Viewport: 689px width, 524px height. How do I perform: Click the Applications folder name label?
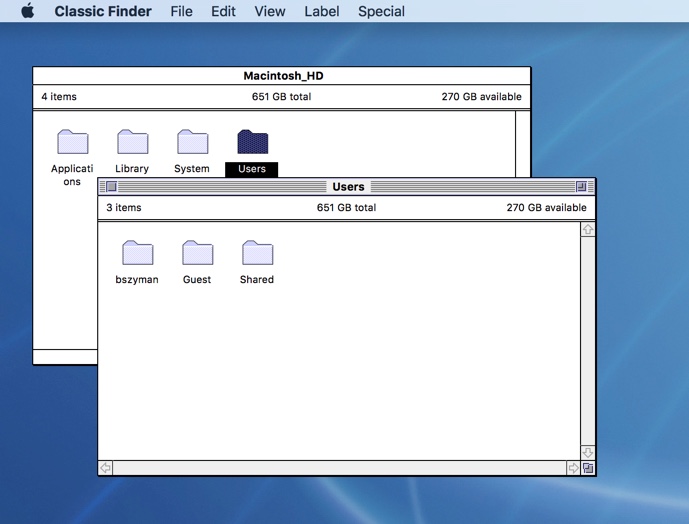pyautogui.click(x=72, y=175)
